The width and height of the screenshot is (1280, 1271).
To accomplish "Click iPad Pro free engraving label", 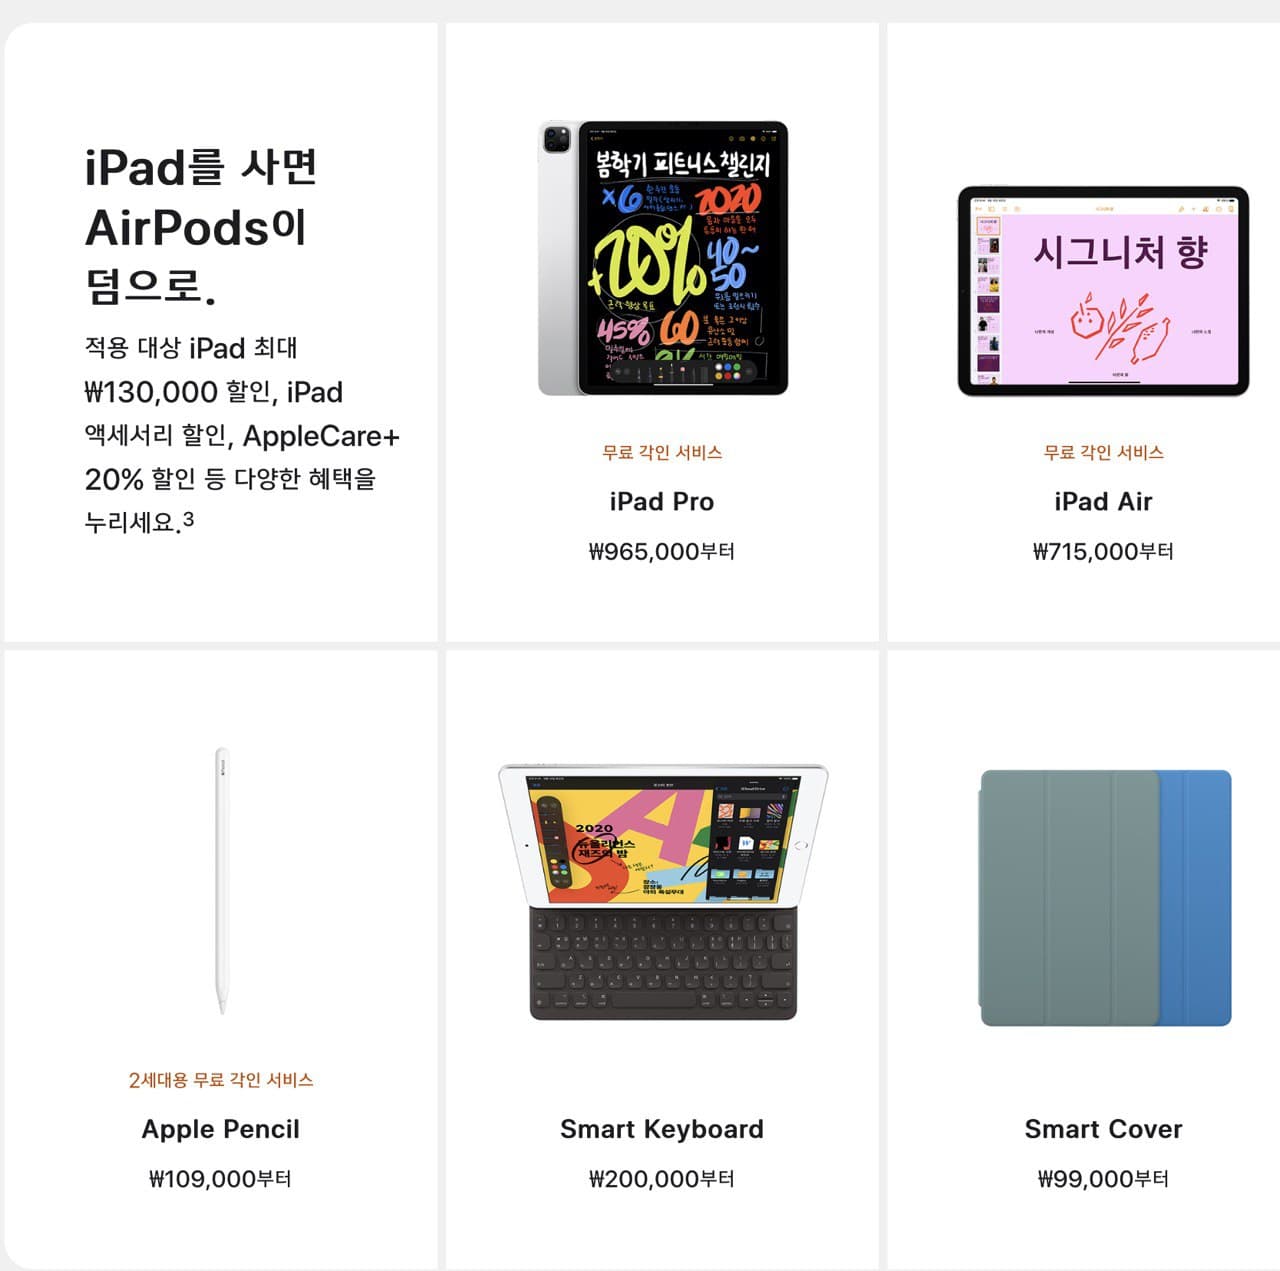I will (x=662, y=452).
